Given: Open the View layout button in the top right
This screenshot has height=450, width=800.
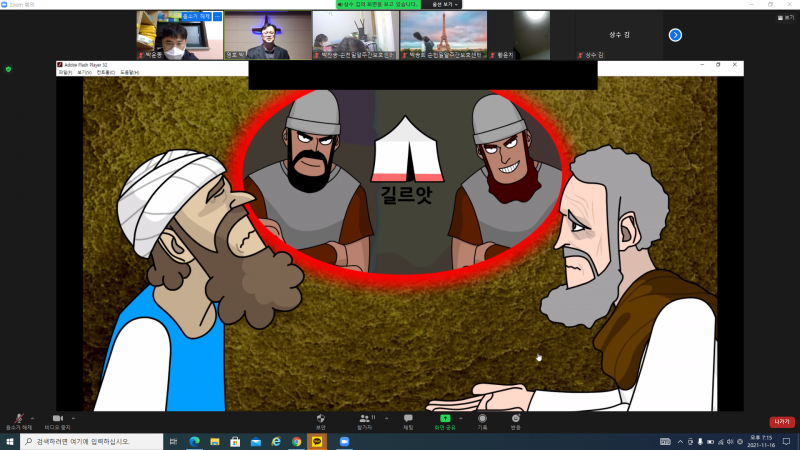Looking at the screenshot, I should [786, 17].
